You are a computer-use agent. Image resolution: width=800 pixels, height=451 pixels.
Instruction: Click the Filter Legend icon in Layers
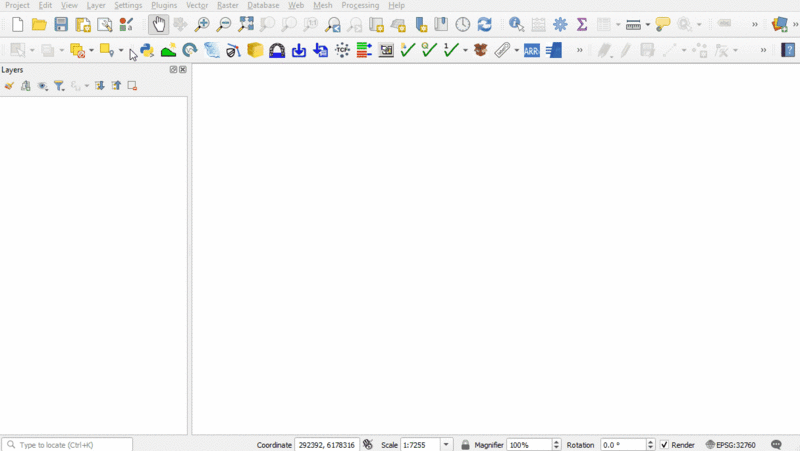59,86
